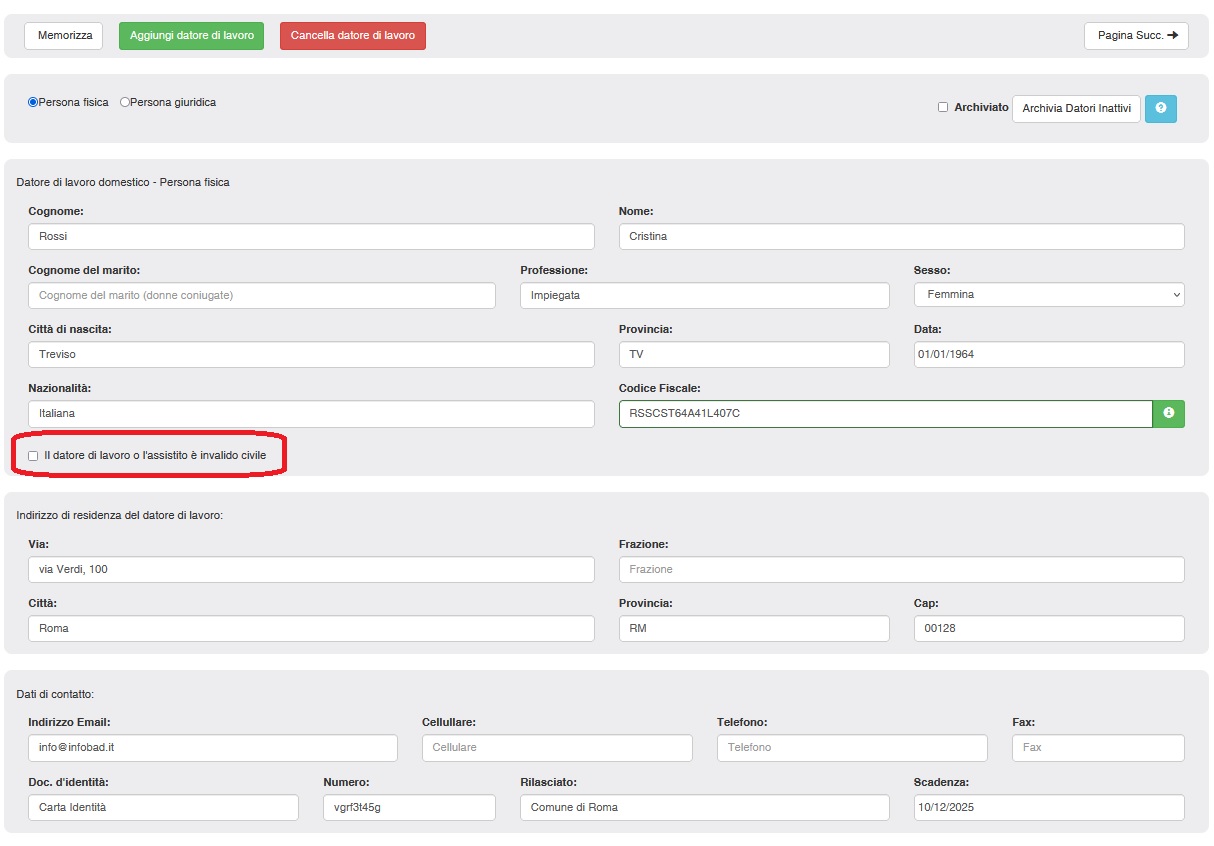Click the Cognome input field
Image resolution: width=1214 pixels, height=846 pixels.
pos(311,237)
